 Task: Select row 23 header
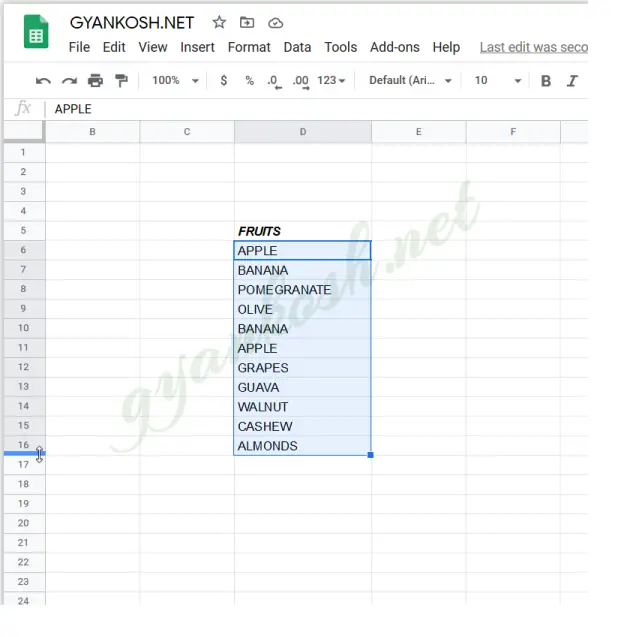pyautogui.click(x=24, y=582)
